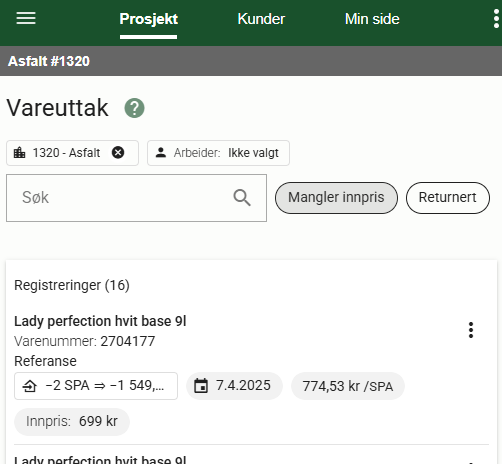Click the Innpris 699 kr chip
502x464 pixels.
point(72,421)
